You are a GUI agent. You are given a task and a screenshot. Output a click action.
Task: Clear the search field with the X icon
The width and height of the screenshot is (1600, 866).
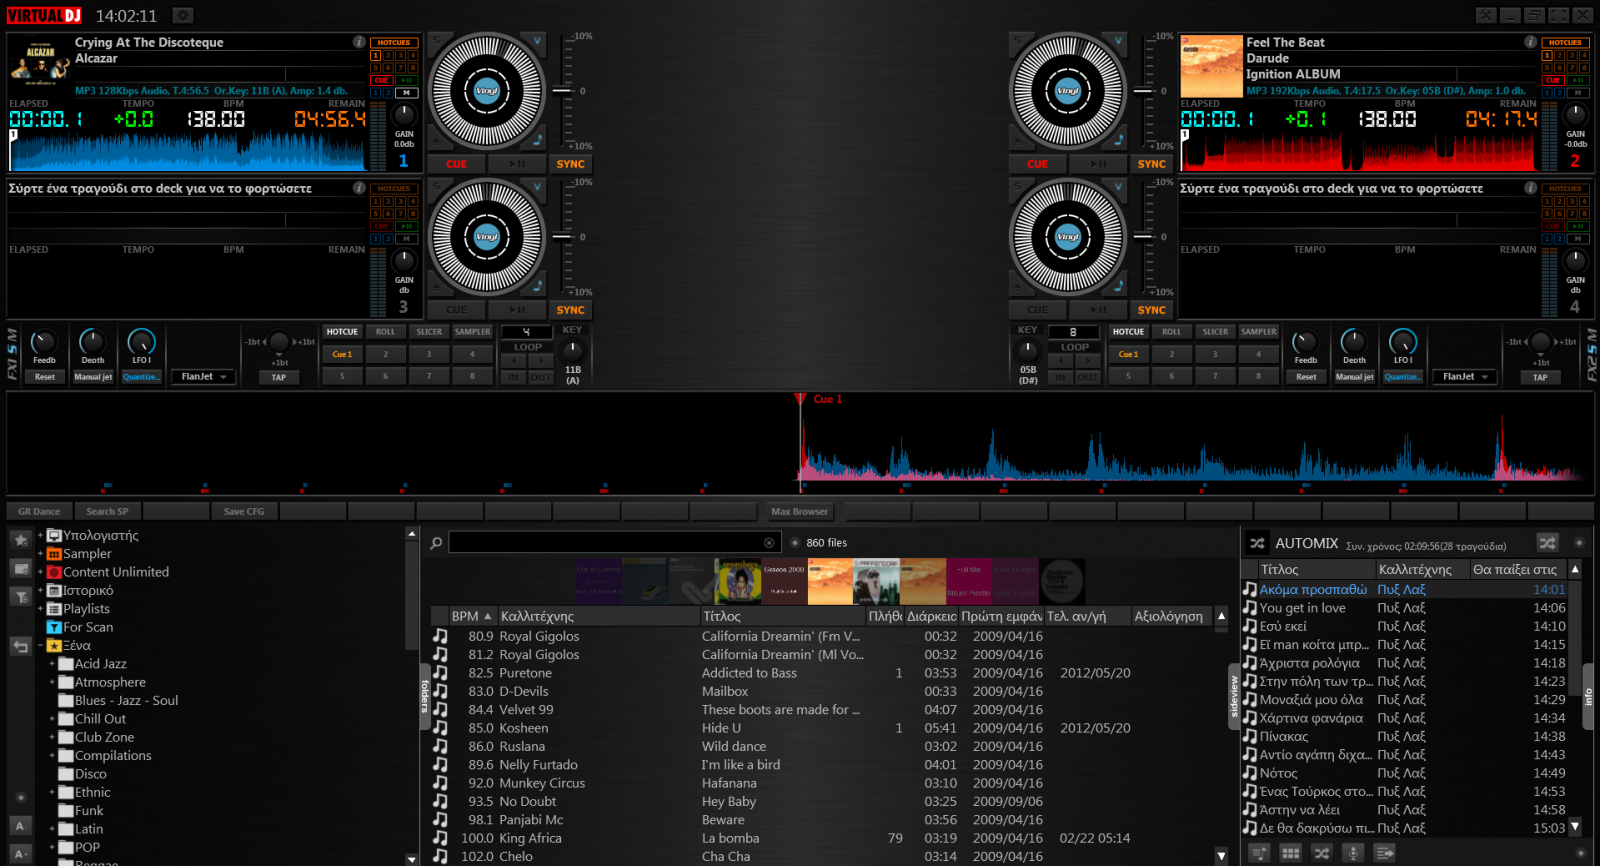click(769, 543)
